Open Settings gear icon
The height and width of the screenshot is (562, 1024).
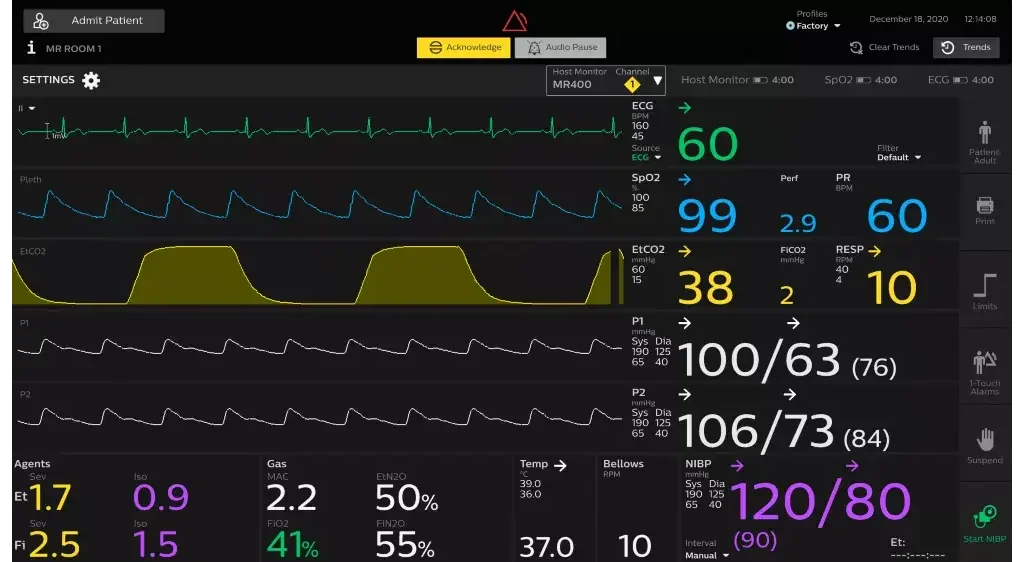click(x=91, y=80)
